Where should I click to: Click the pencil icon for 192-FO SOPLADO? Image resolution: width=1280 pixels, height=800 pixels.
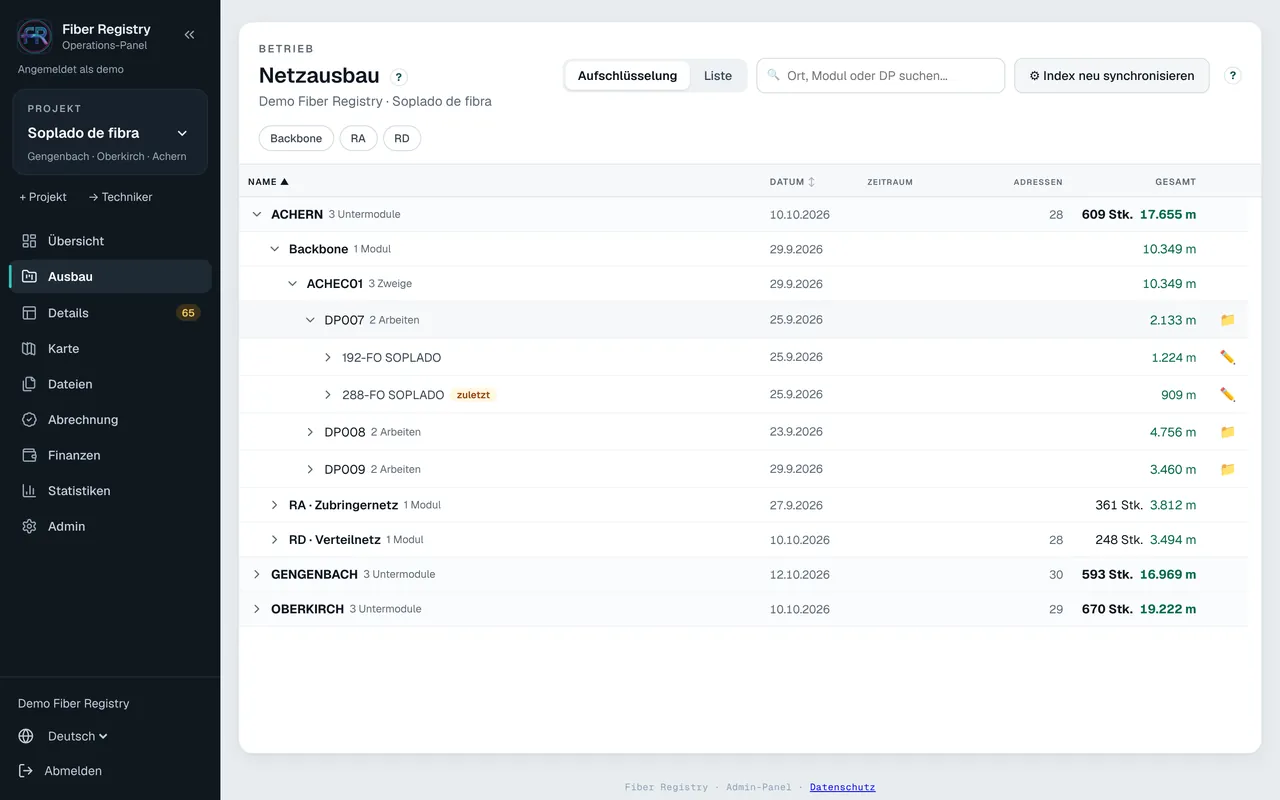1228,357
